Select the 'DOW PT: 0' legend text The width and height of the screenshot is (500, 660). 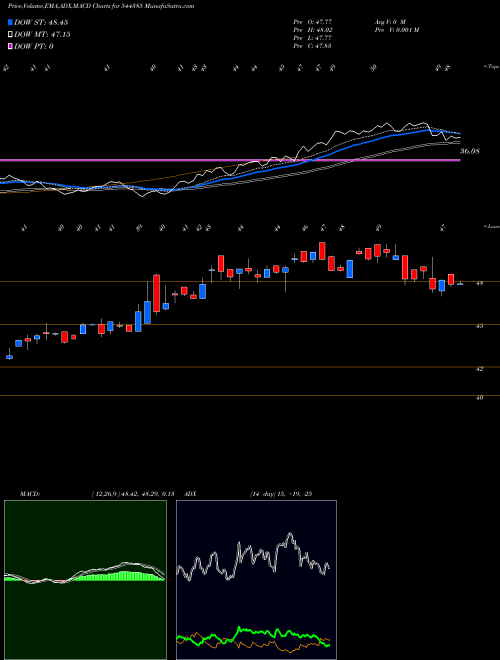click(34, 46)
